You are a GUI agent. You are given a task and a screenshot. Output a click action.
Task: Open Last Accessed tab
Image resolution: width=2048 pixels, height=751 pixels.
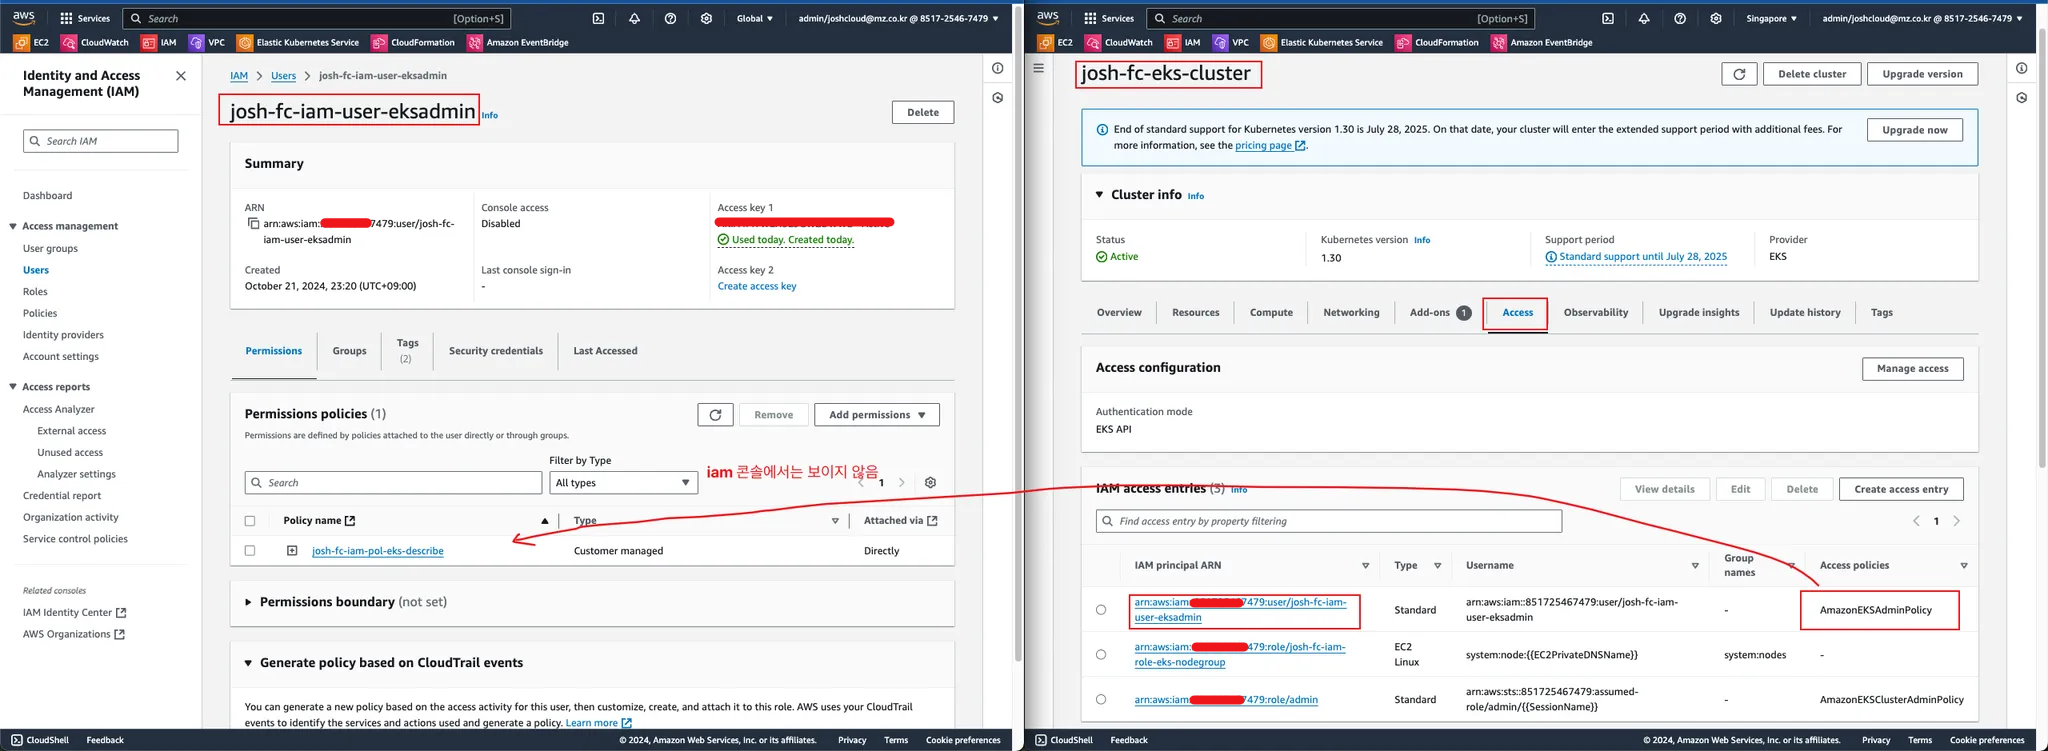(605, 351)
